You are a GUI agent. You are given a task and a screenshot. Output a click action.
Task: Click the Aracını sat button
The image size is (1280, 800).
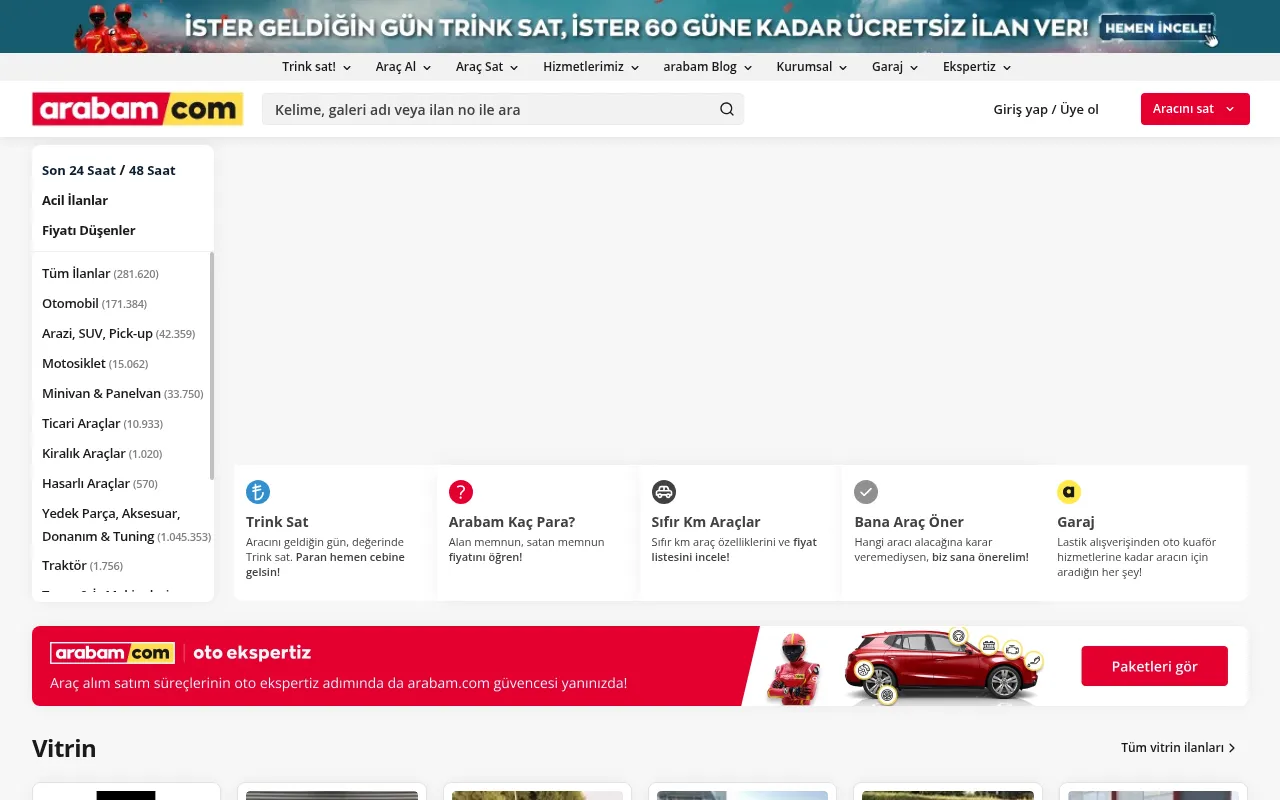pyautogui.click(x=1195, y=109)
